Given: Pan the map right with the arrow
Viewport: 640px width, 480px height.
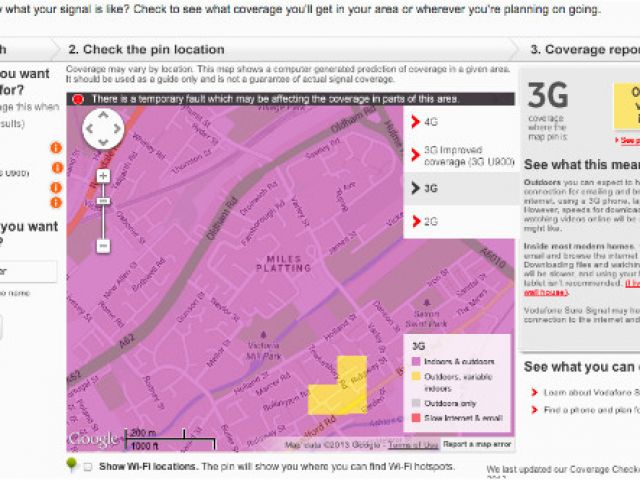Looking at the screenshot, I should 117,129.
